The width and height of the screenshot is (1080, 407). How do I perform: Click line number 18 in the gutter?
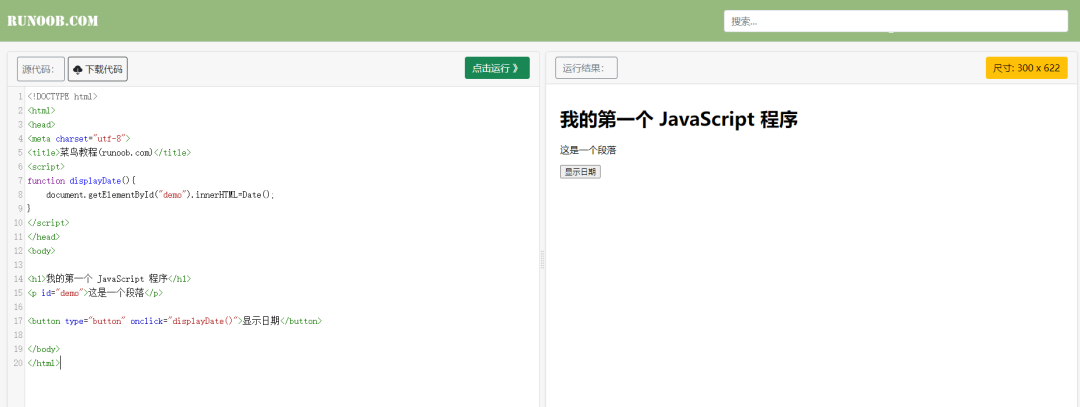pos(18,335)
